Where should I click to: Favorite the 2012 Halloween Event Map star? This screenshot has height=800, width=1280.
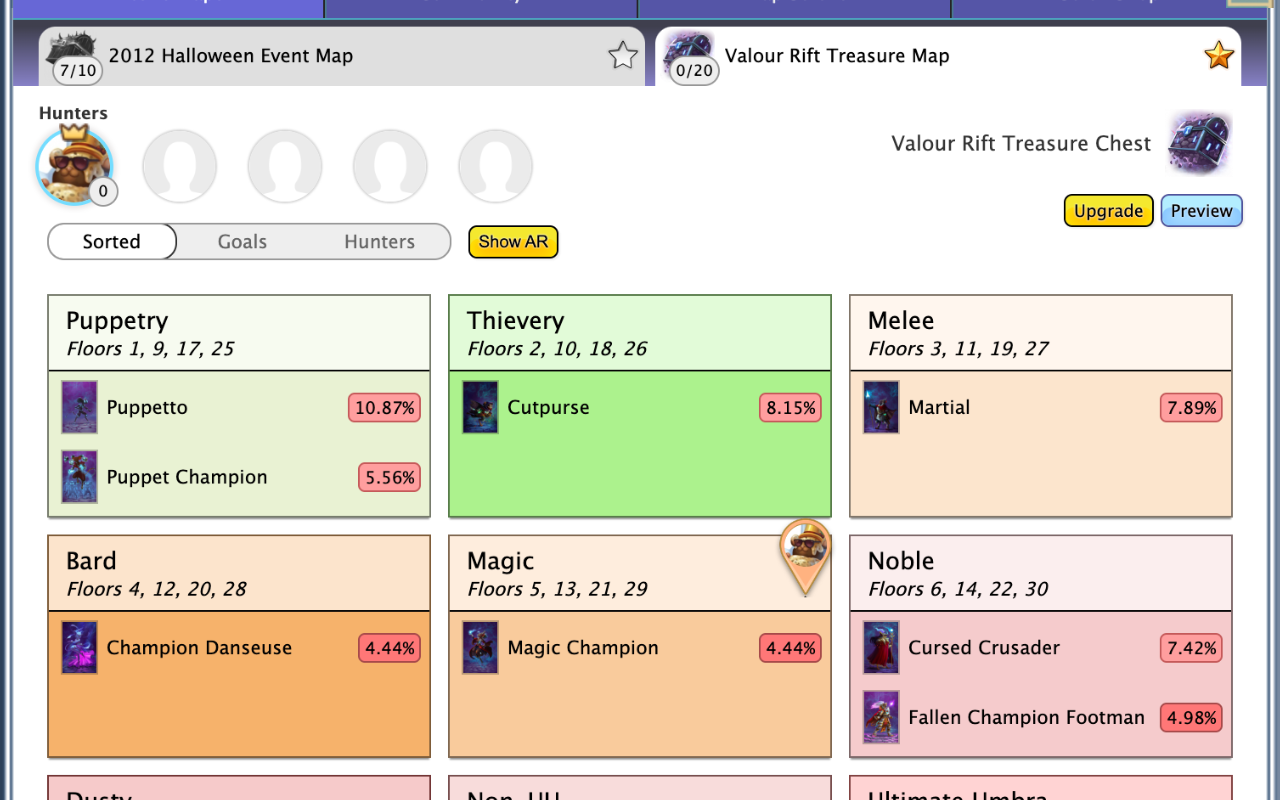(623, 56)
